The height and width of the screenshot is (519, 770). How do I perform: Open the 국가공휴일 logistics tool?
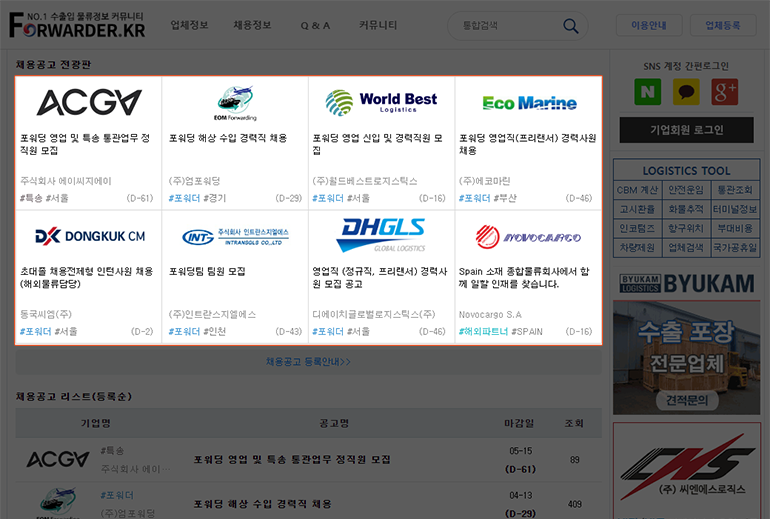coord(735,247)
